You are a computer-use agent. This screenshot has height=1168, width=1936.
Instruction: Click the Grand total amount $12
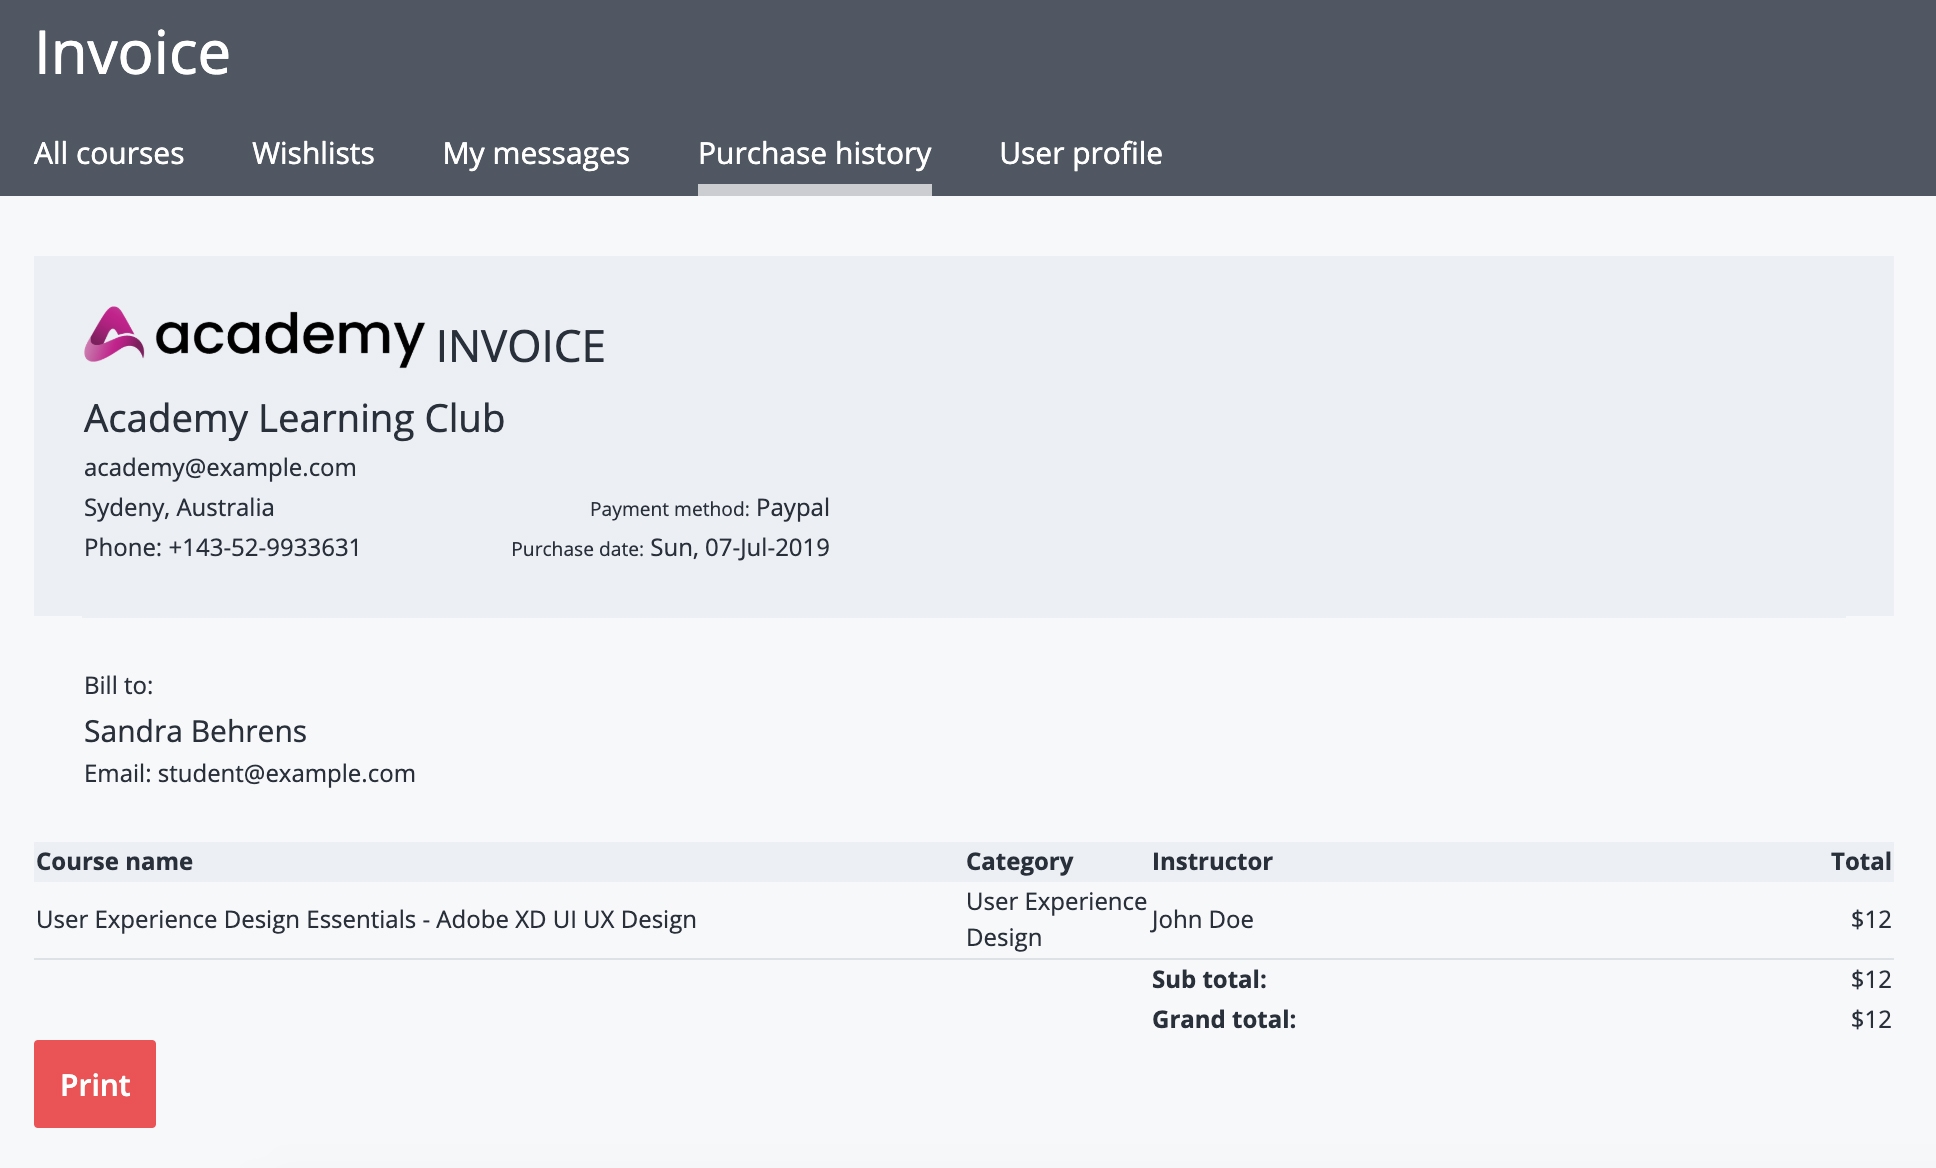pos(1870,1019)
